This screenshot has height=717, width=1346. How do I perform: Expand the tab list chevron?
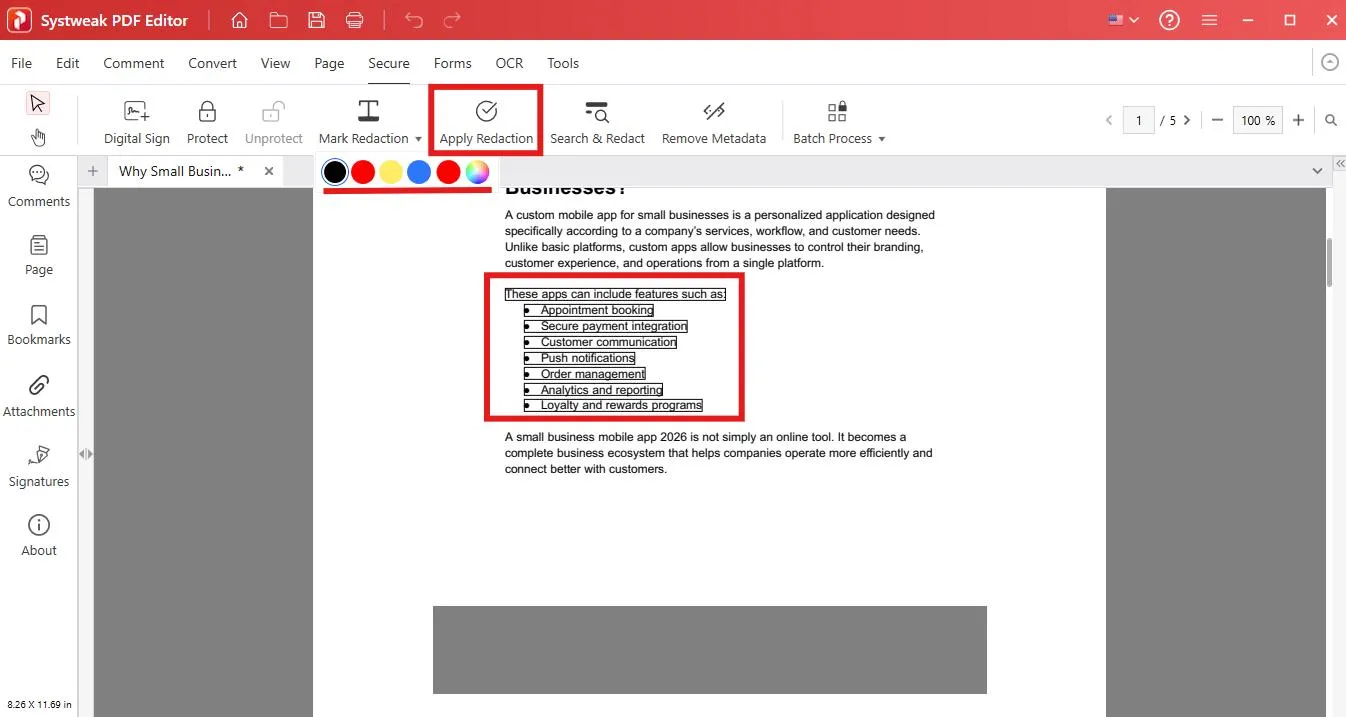(x=1317, y=171)
